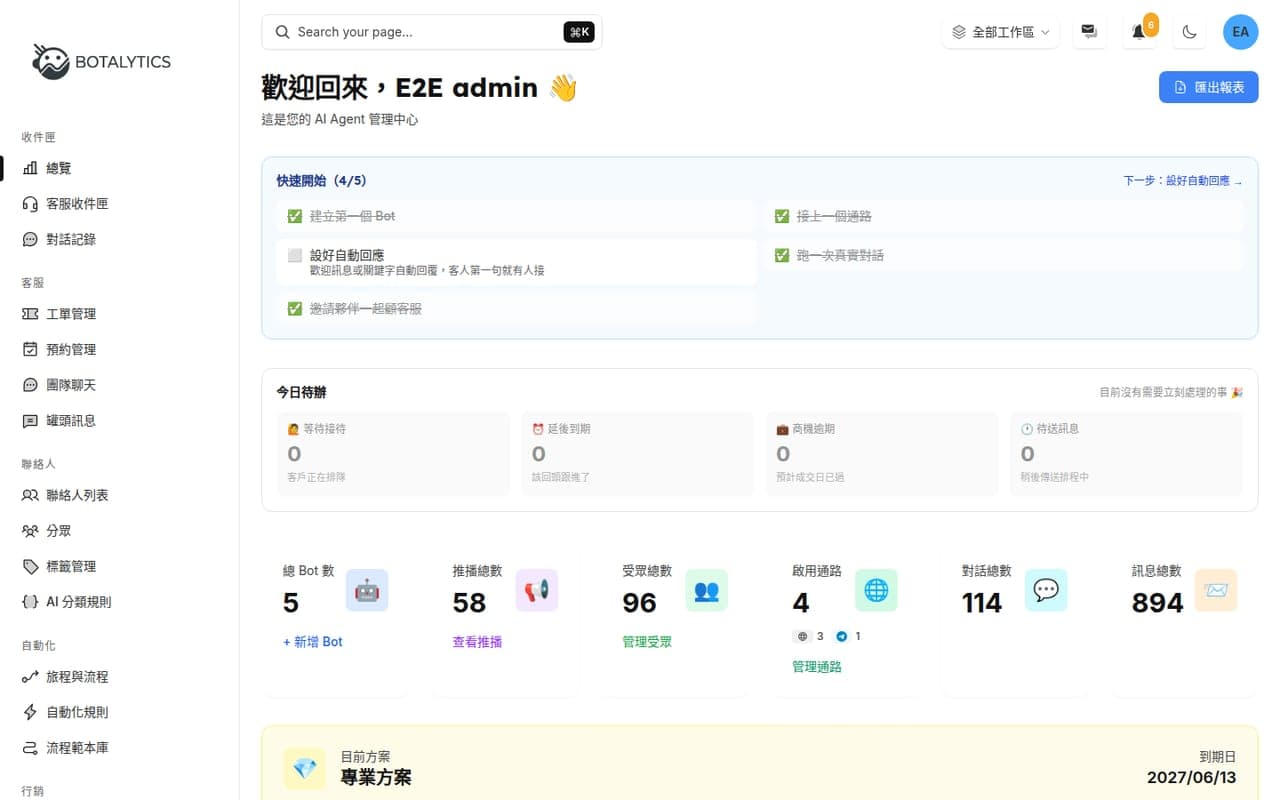
Task: Click the 罐頭訊息 message icon
Action: (30, 421)
